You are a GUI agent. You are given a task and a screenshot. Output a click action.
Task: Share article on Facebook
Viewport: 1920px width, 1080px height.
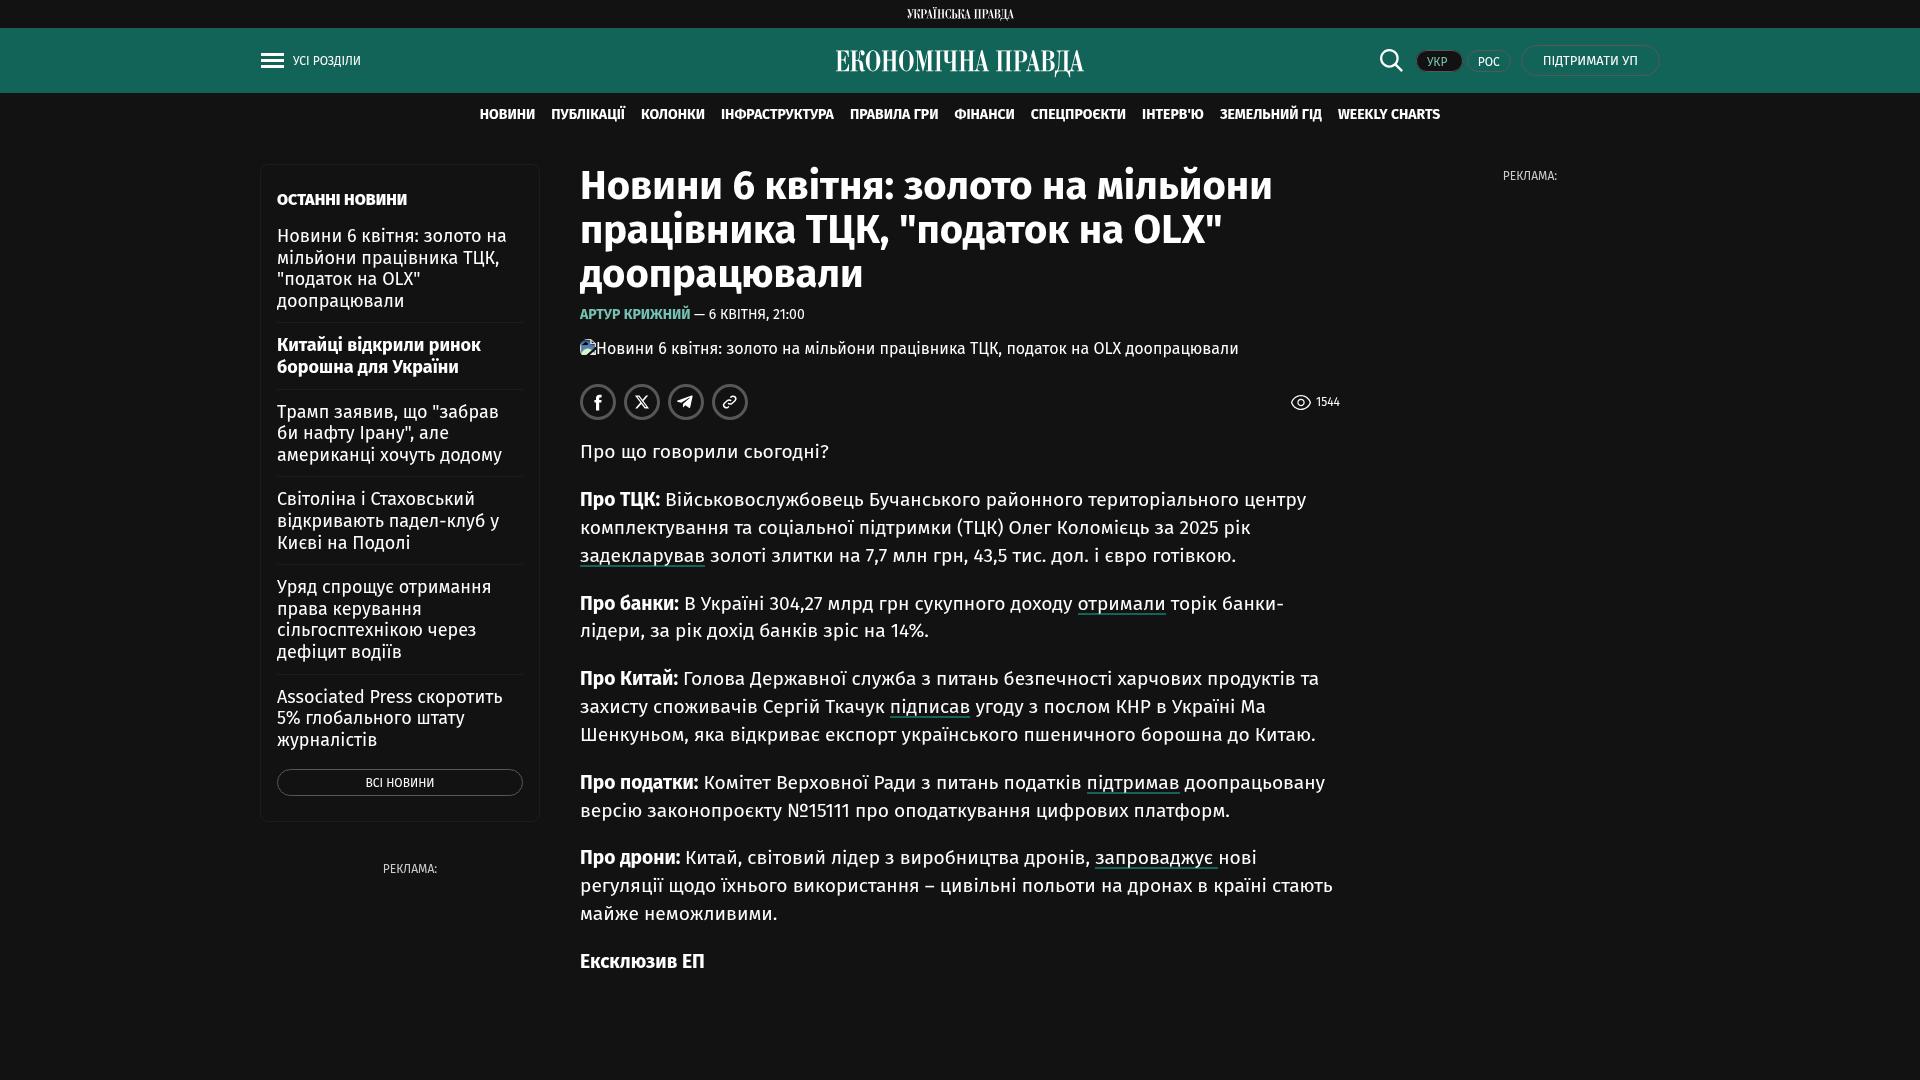coord(598,402)
